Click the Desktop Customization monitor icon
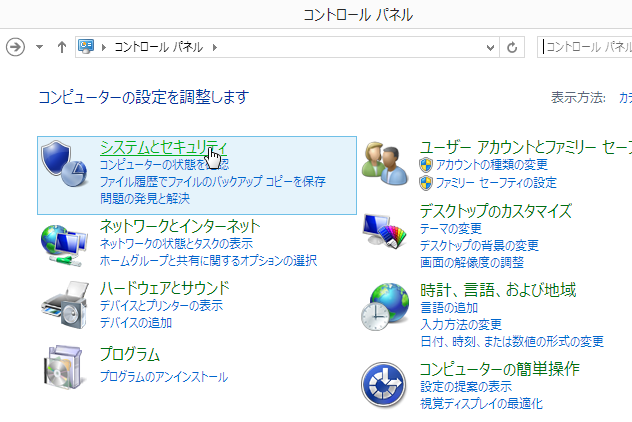 (385, 231)
